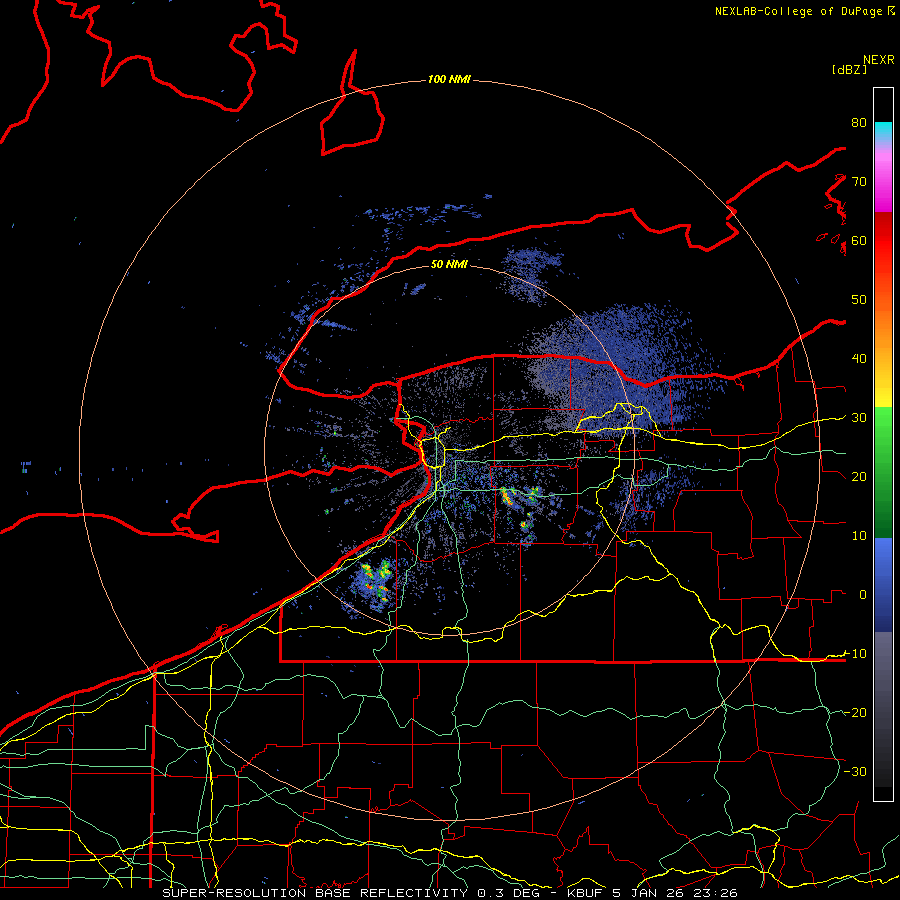Image resolution: width=900 pixels, height=900 pixels.
Task: Click the 40 value on the dBZ scale
Action: [859, 359]
